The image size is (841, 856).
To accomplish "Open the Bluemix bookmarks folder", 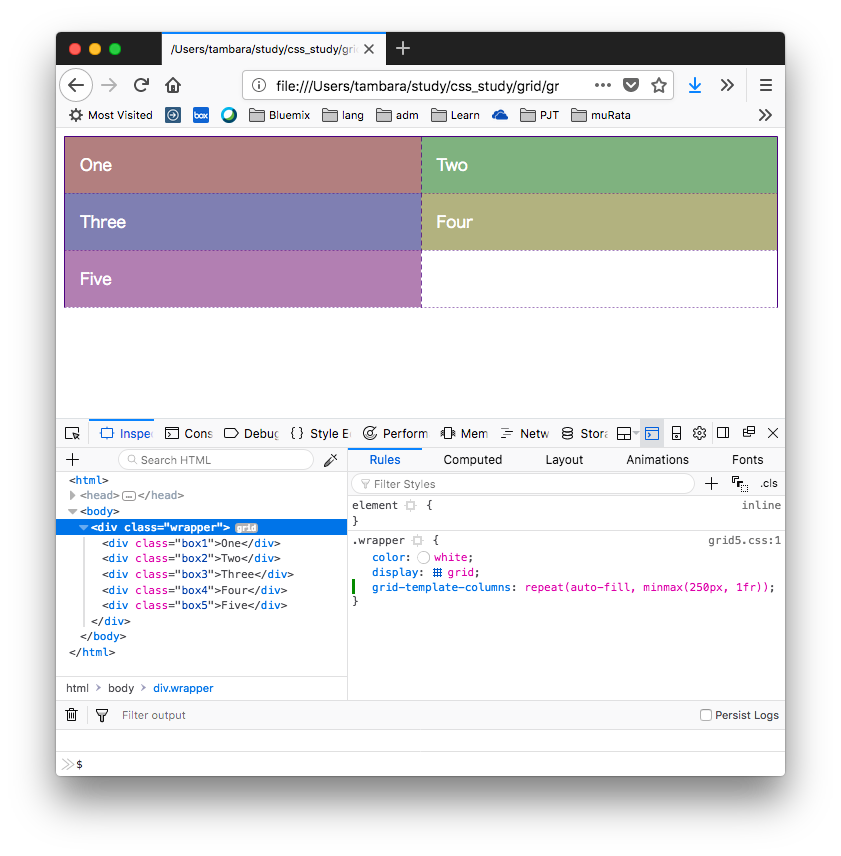I will click(279, 115).
